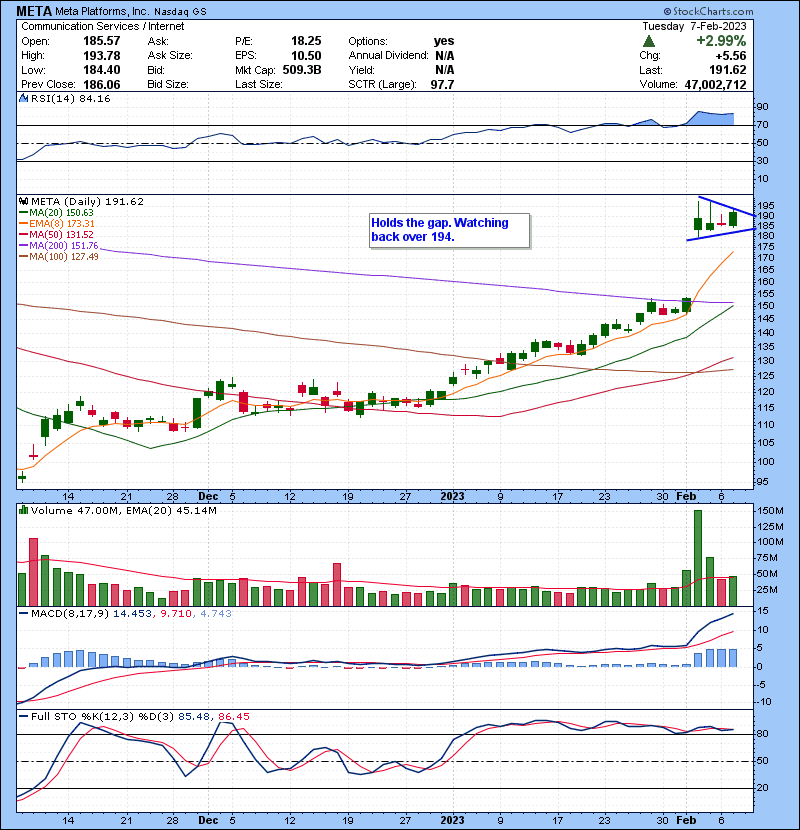Click the Volume value 47,002,712
Viewport: 800px width, 830px height.
click(715, 85)
